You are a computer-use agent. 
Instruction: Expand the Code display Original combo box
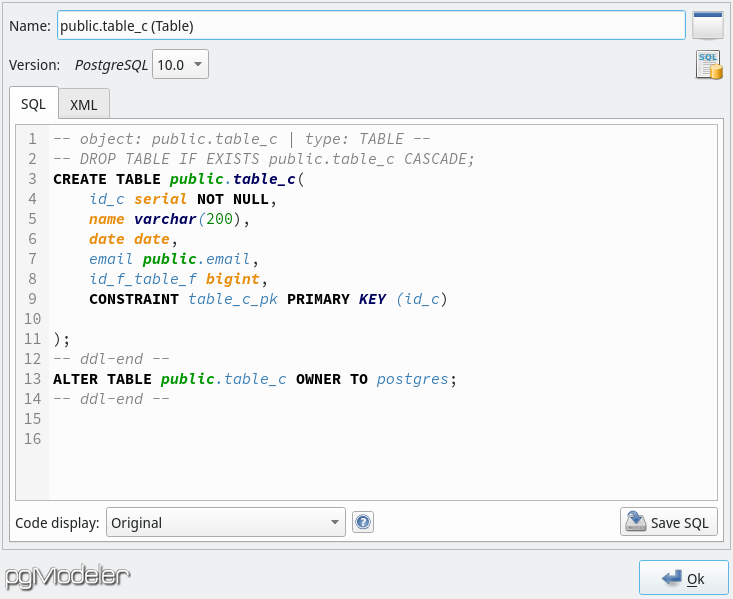pos(226,522)
